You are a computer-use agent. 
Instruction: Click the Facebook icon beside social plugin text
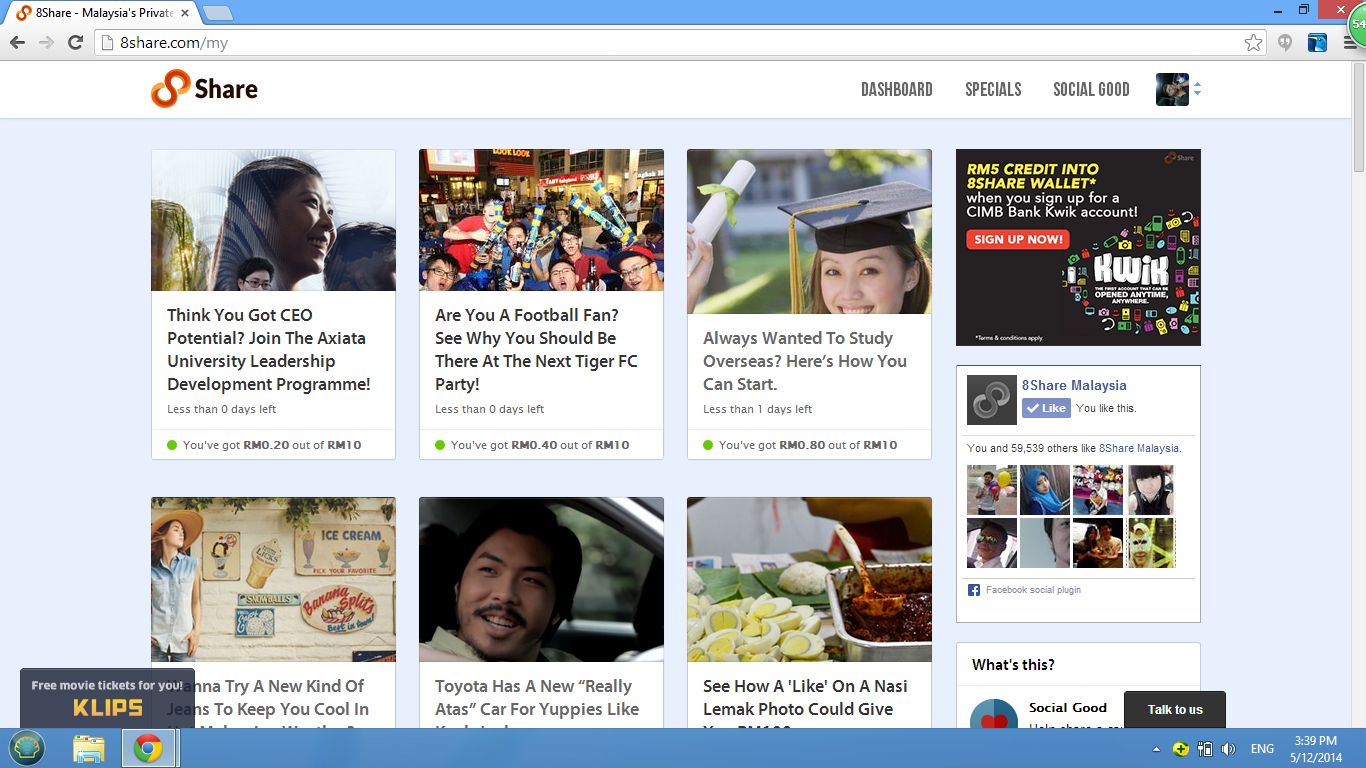[974, 590]
